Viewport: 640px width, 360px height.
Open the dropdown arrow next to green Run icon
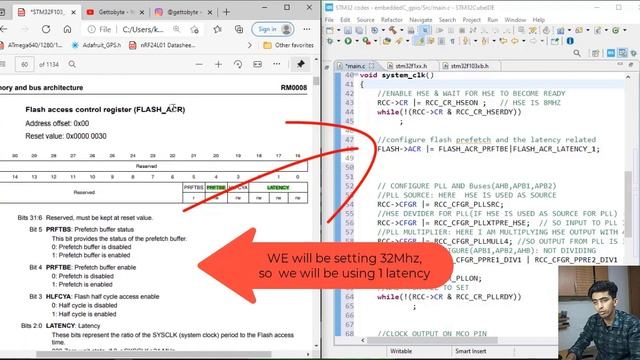click(357, 41)
